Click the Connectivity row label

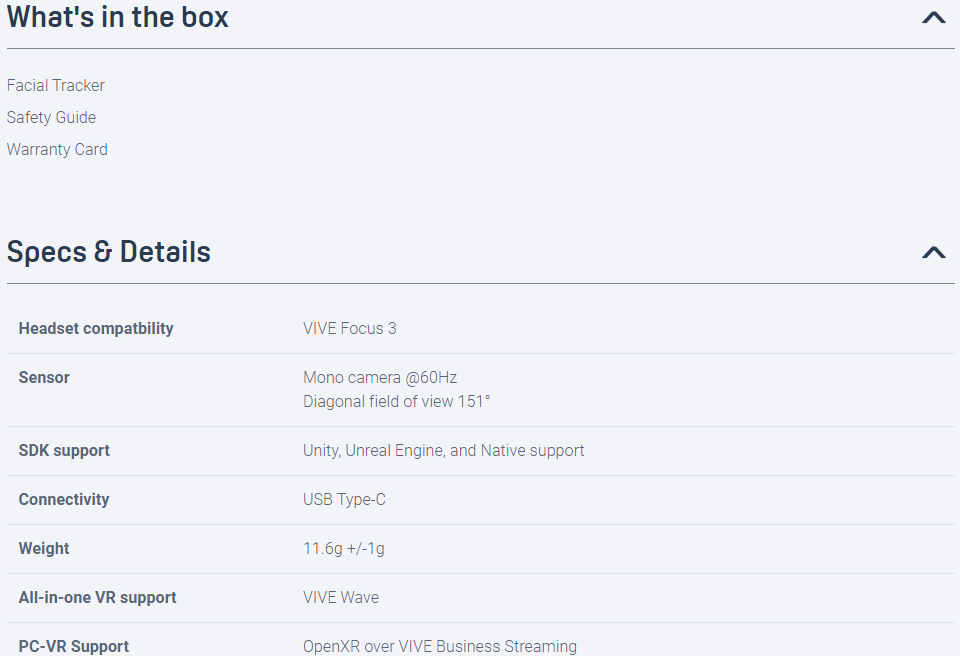pyautogui.click(x=64, y=500)
